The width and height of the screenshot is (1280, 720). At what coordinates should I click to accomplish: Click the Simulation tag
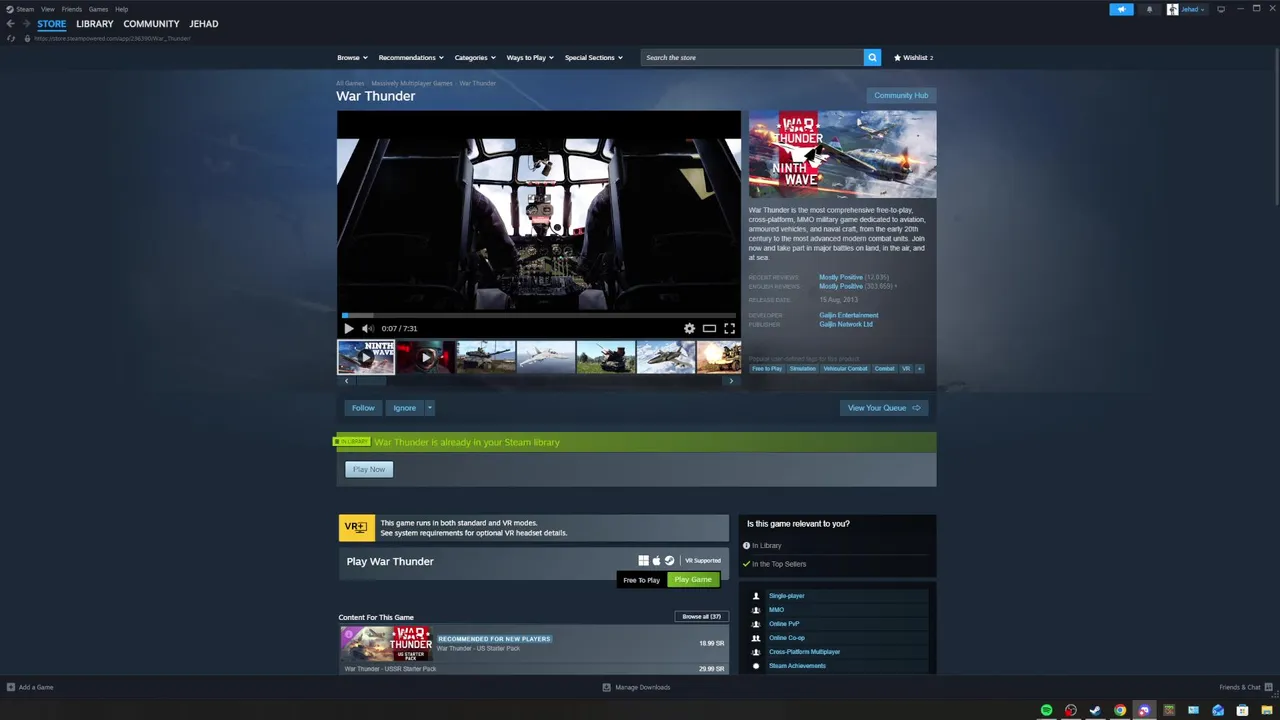pyautogui.click(x=802, y=368)
